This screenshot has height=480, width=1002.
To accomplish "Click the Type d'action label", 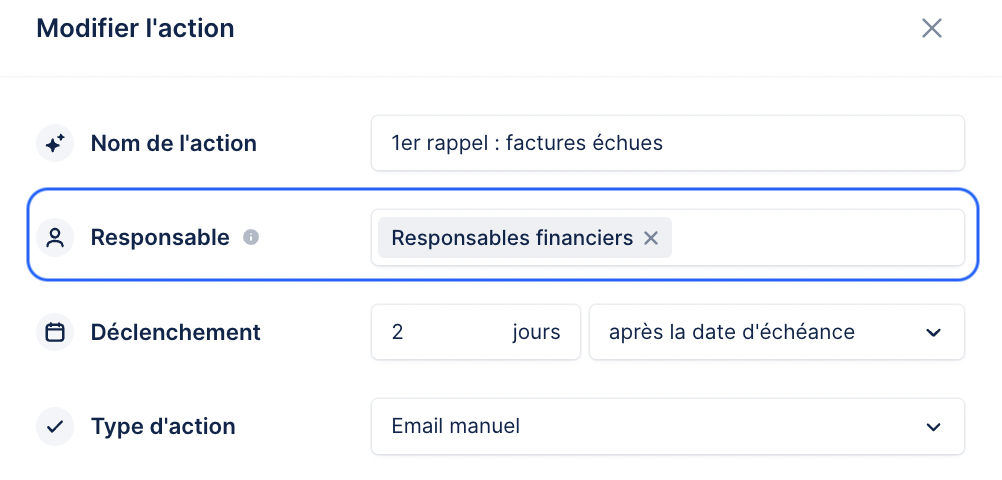I will 163,426.
